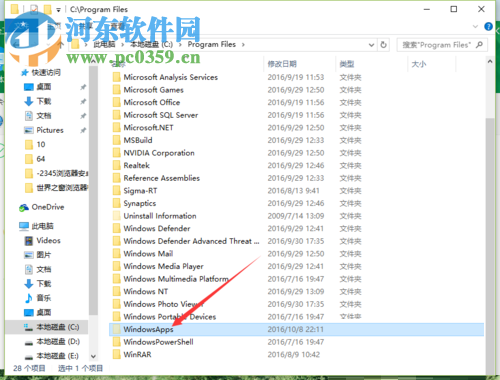Select the Microsoft SQL Server folder icon
This screenshot has height=380, width=500.
click(116, 115)
